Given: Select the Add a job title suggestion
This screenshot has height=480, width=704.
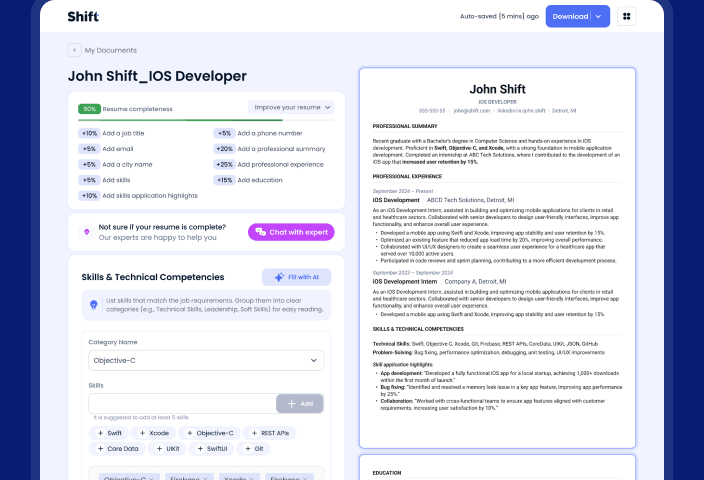Looking at the screenshot, I should (x=111, y=133).
